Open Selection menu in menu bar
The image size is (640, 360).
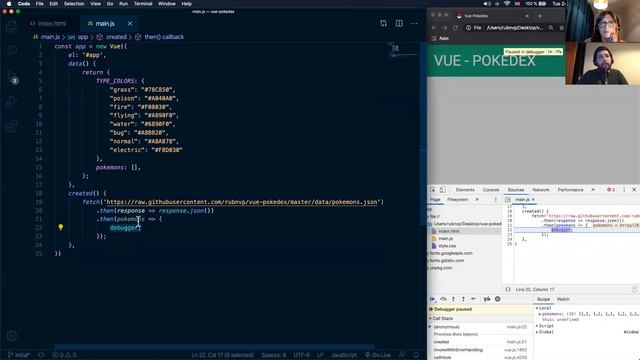pyautogui.click(x=74, y=4)
